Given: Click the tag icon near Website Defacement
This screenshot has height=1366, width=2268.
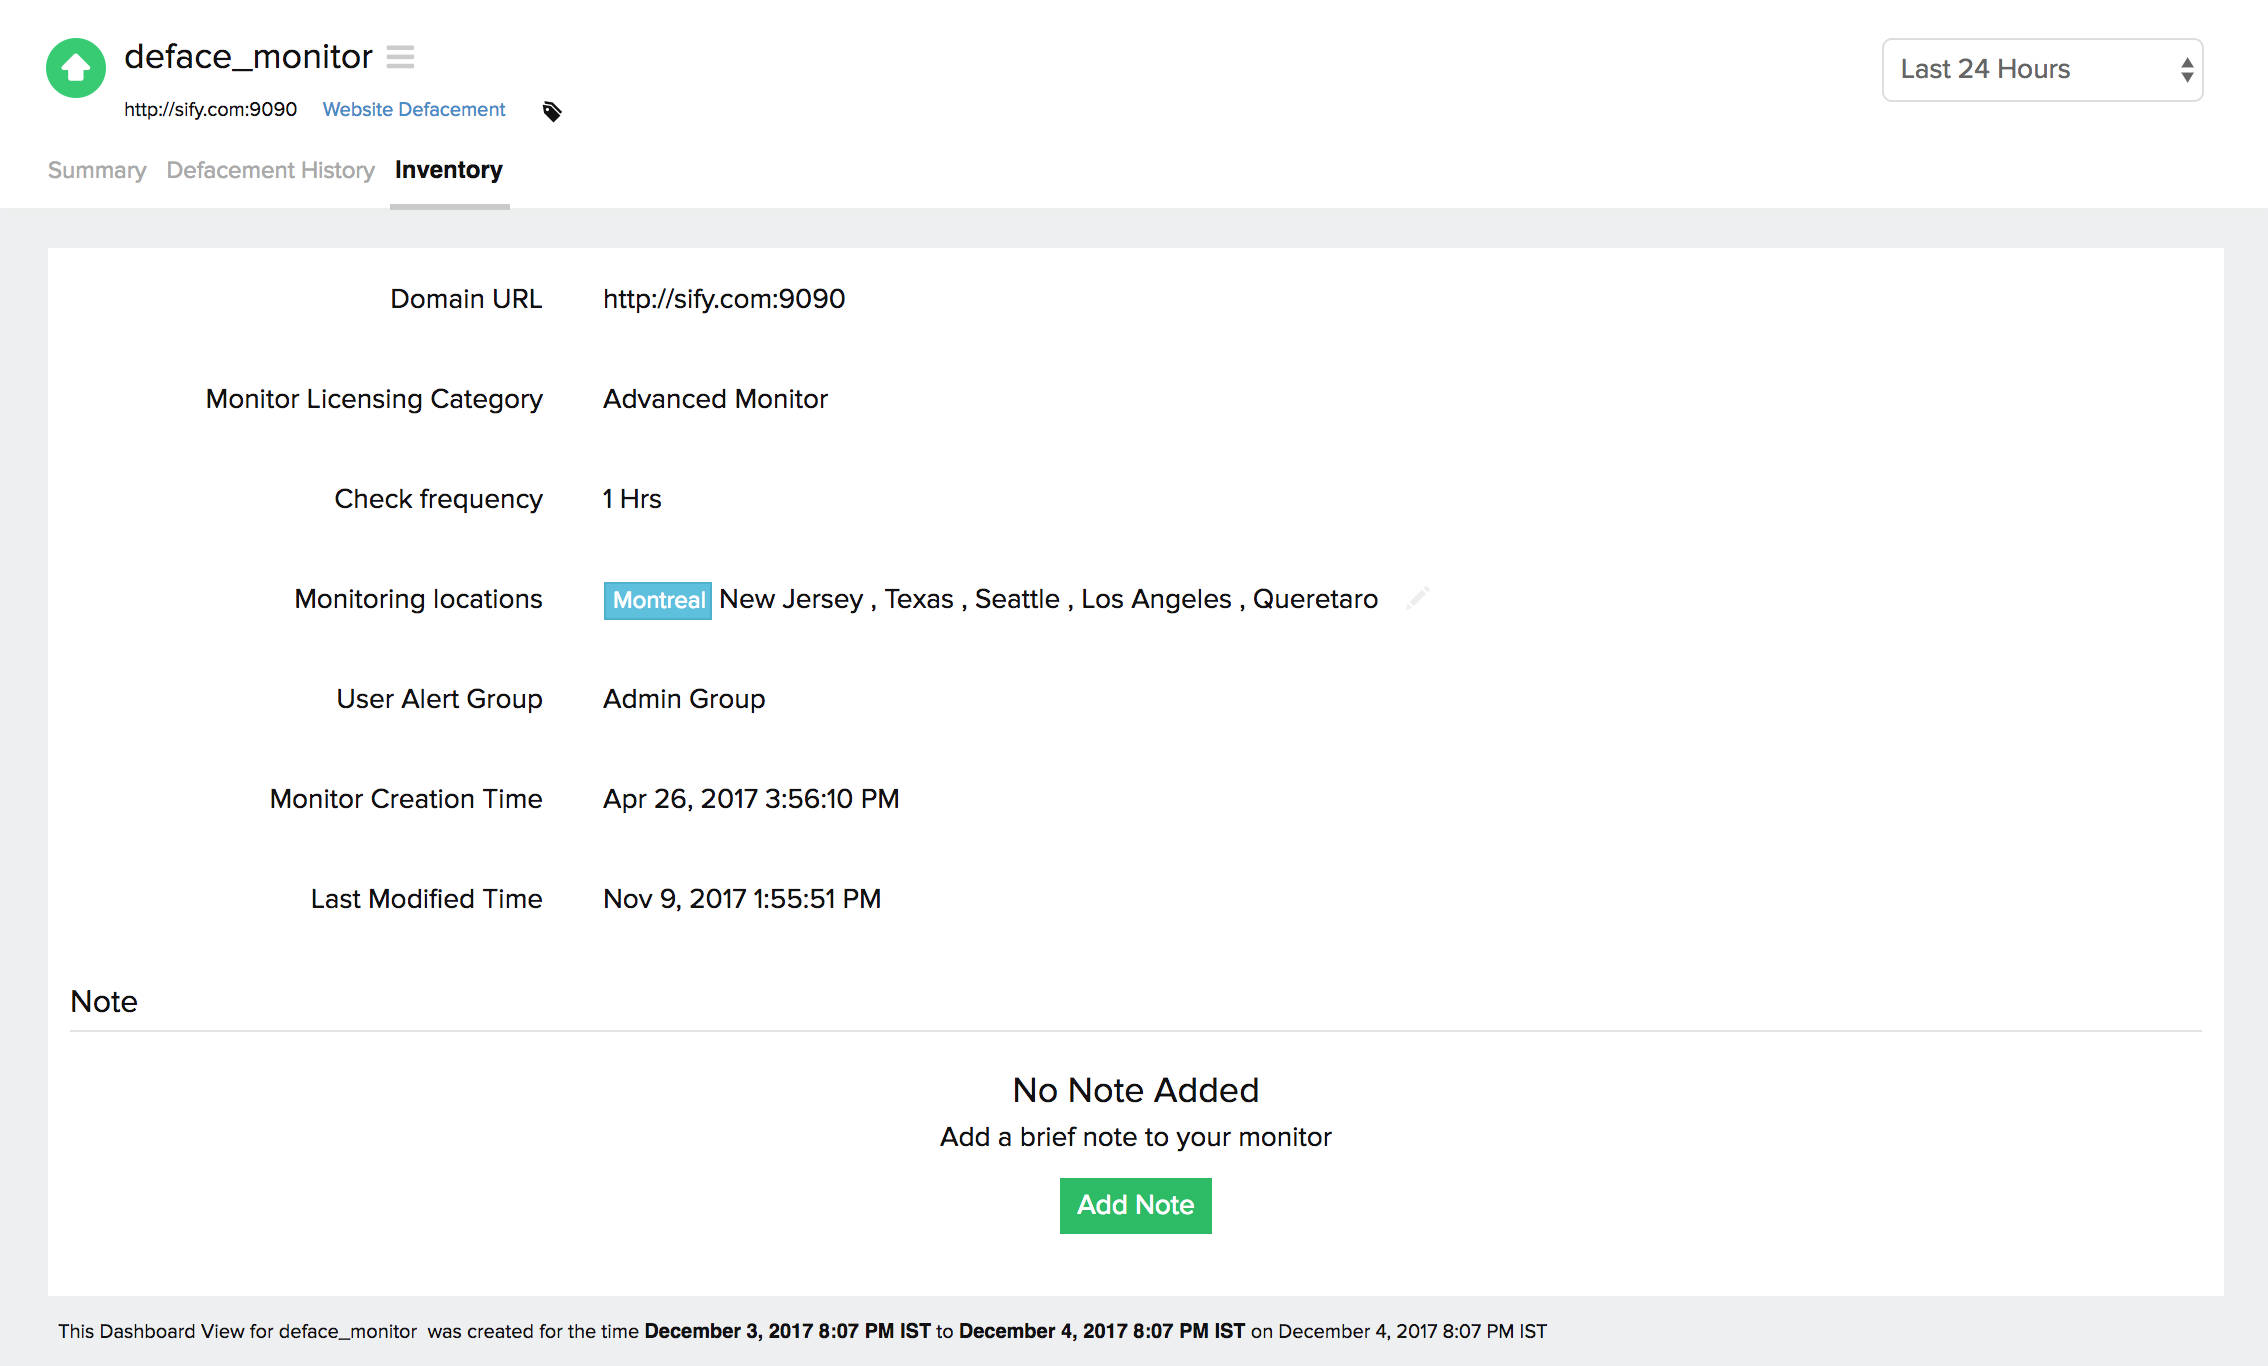Looking at the screenshot, I should (x=552, y=111).
